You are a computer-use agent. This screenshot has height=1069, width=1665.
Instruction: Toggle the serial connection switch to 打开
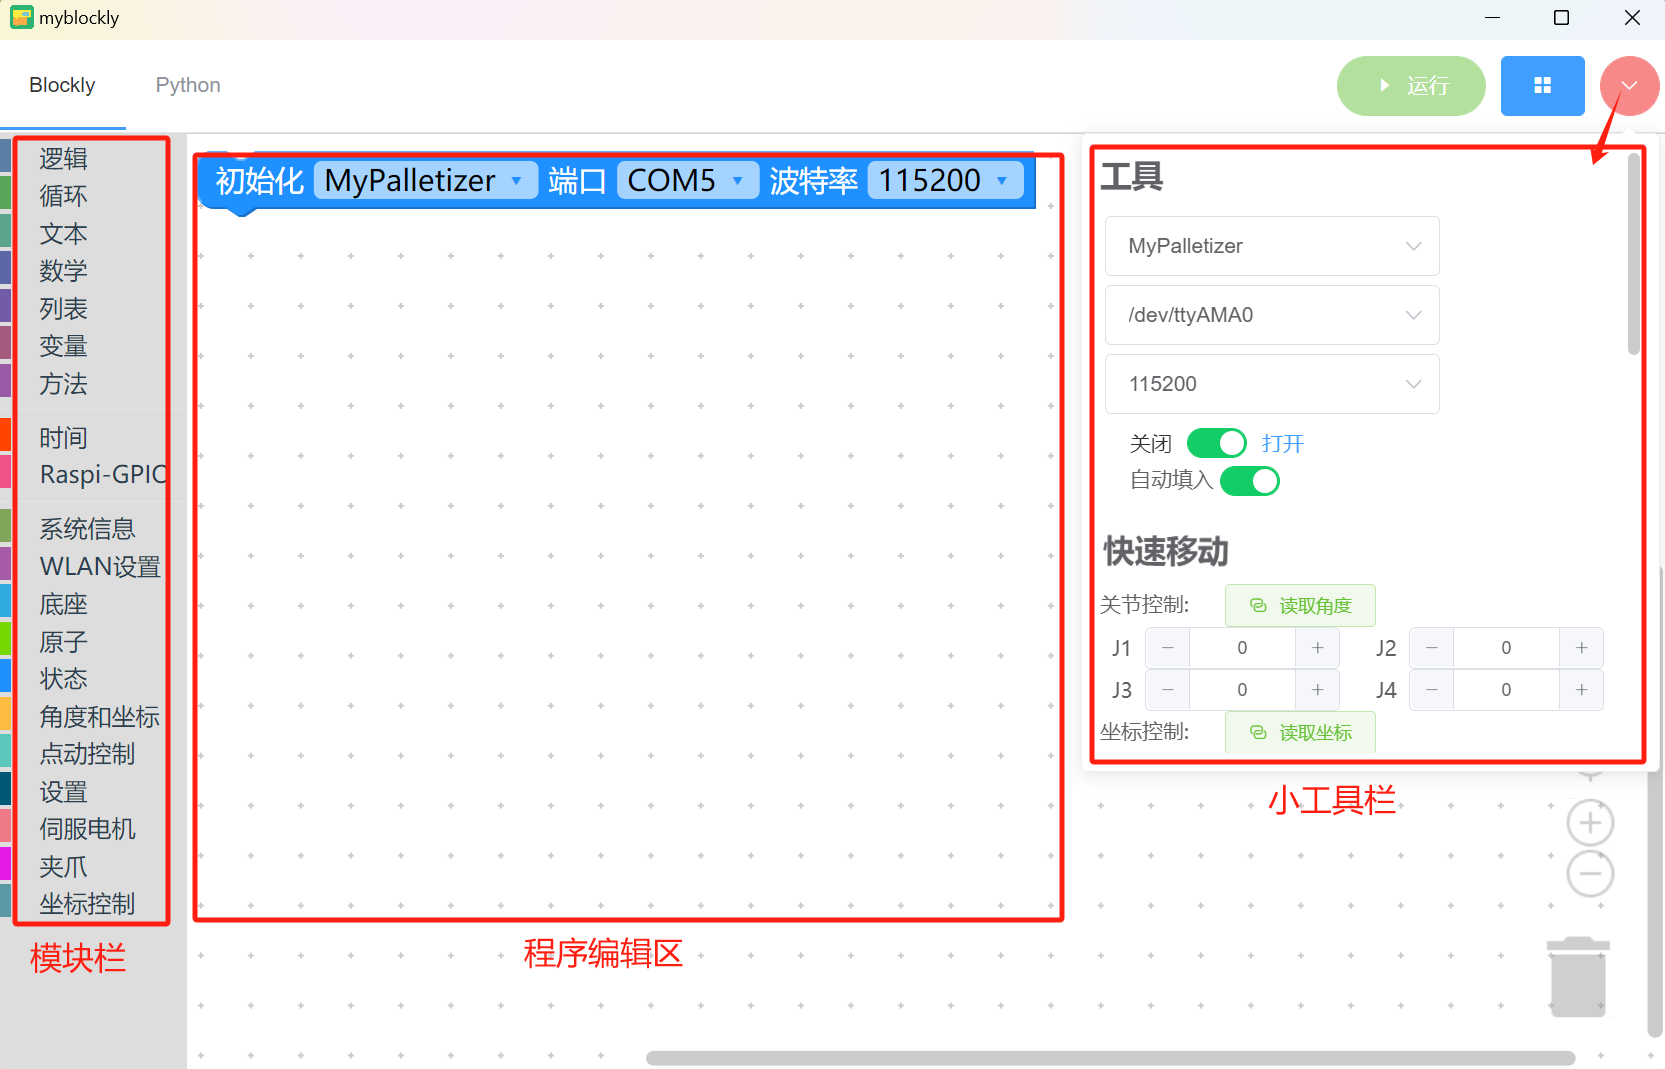click(x=1216, y=443)
